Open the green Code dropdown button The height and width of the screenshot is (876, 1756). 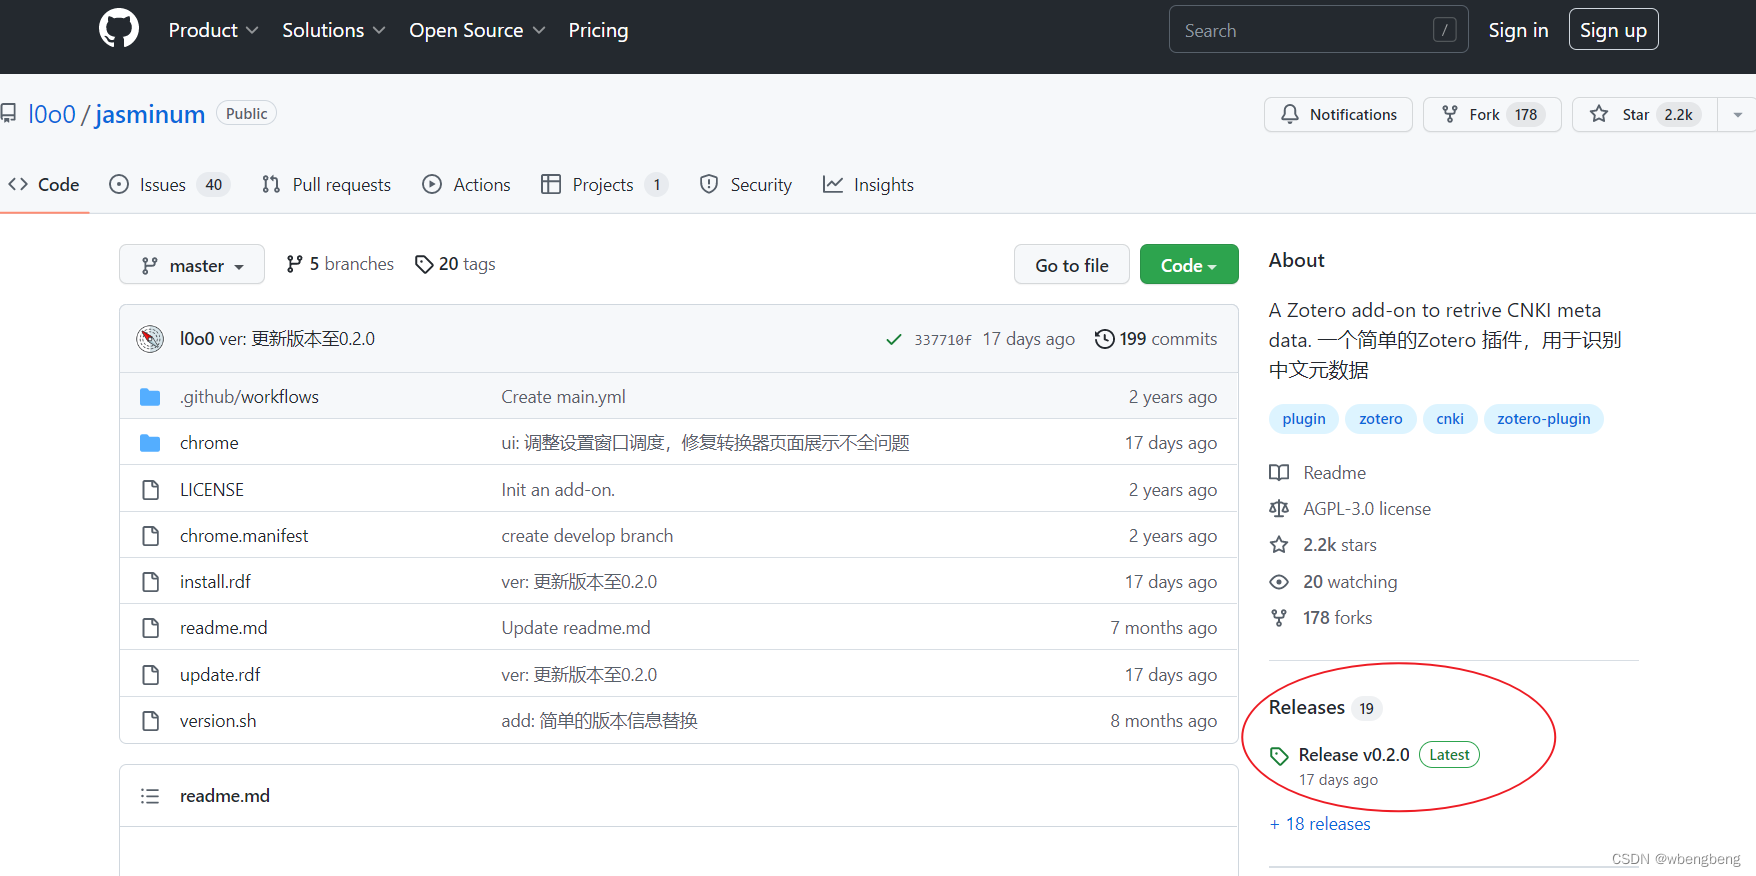[x=1189, y=265]
